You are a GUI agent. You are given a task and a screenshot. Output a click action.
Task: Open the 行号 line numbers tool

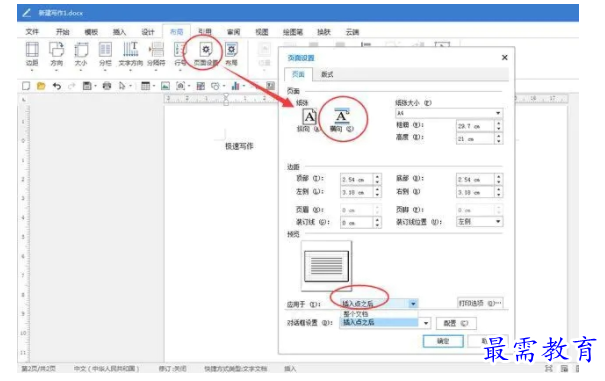pyautogui.click(x=180, y=54)
